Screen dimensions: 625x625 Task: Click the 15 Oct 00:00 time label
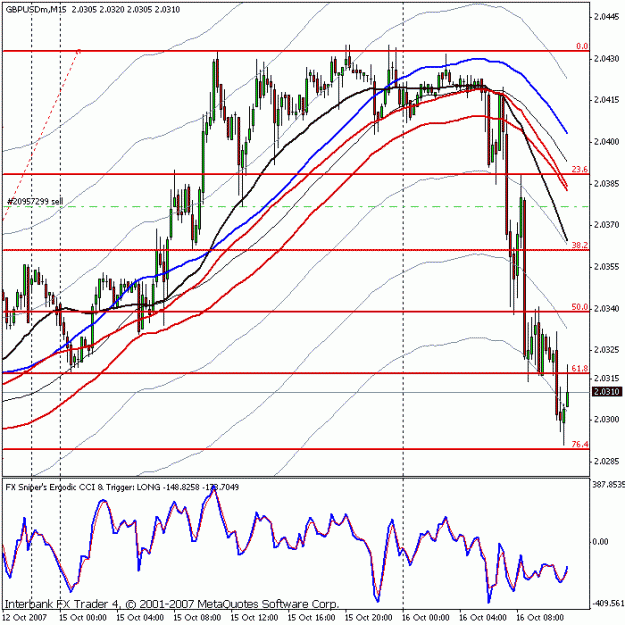(83, 618)
